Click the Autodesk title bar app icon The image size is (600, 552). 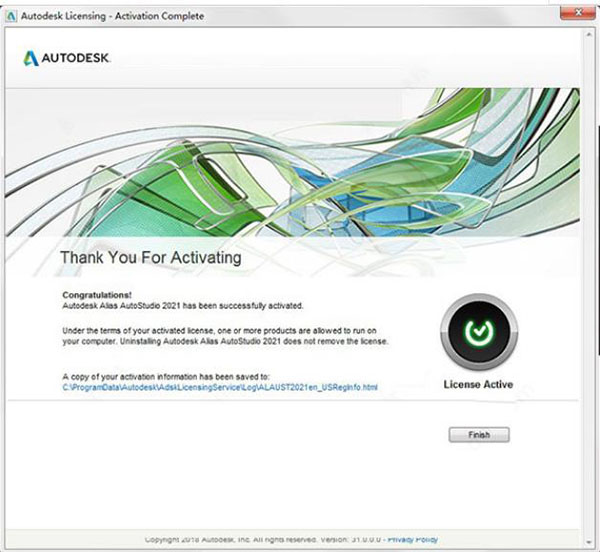11,16
